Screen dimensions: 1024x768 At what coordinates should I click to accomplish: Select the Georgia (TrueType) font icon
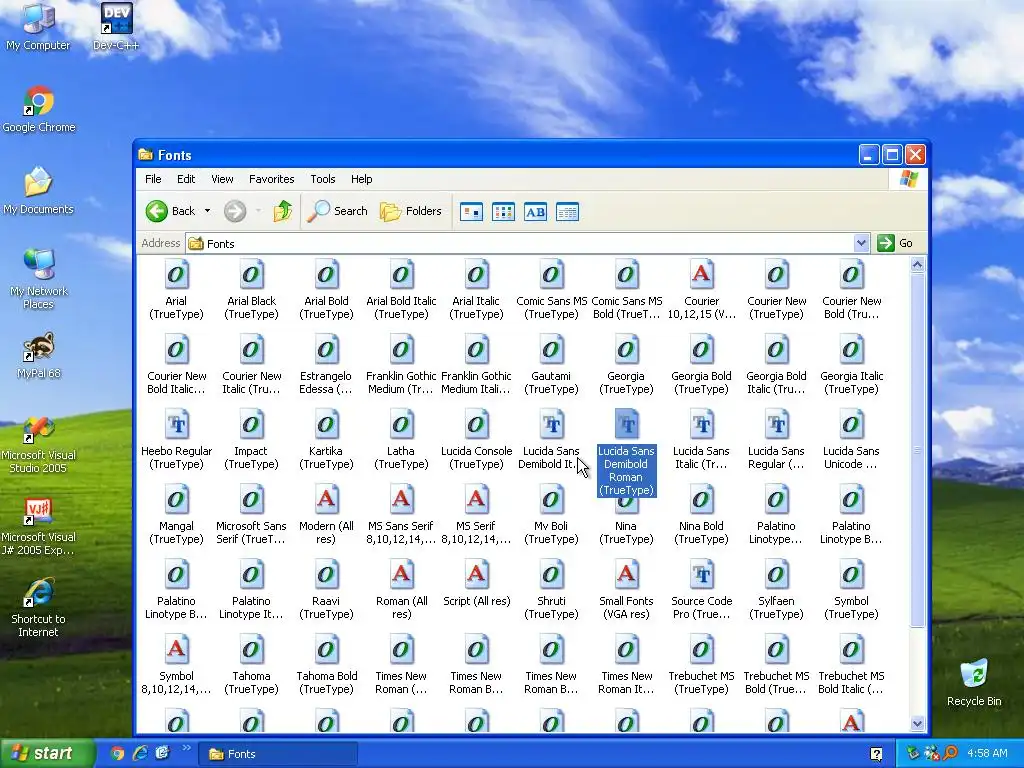coord(626,349)
